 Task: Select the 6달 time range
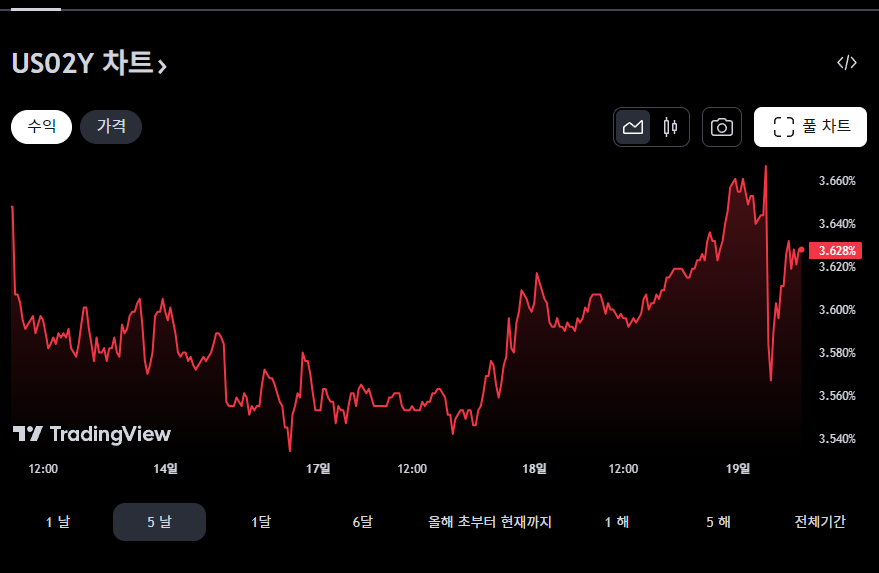362,522
